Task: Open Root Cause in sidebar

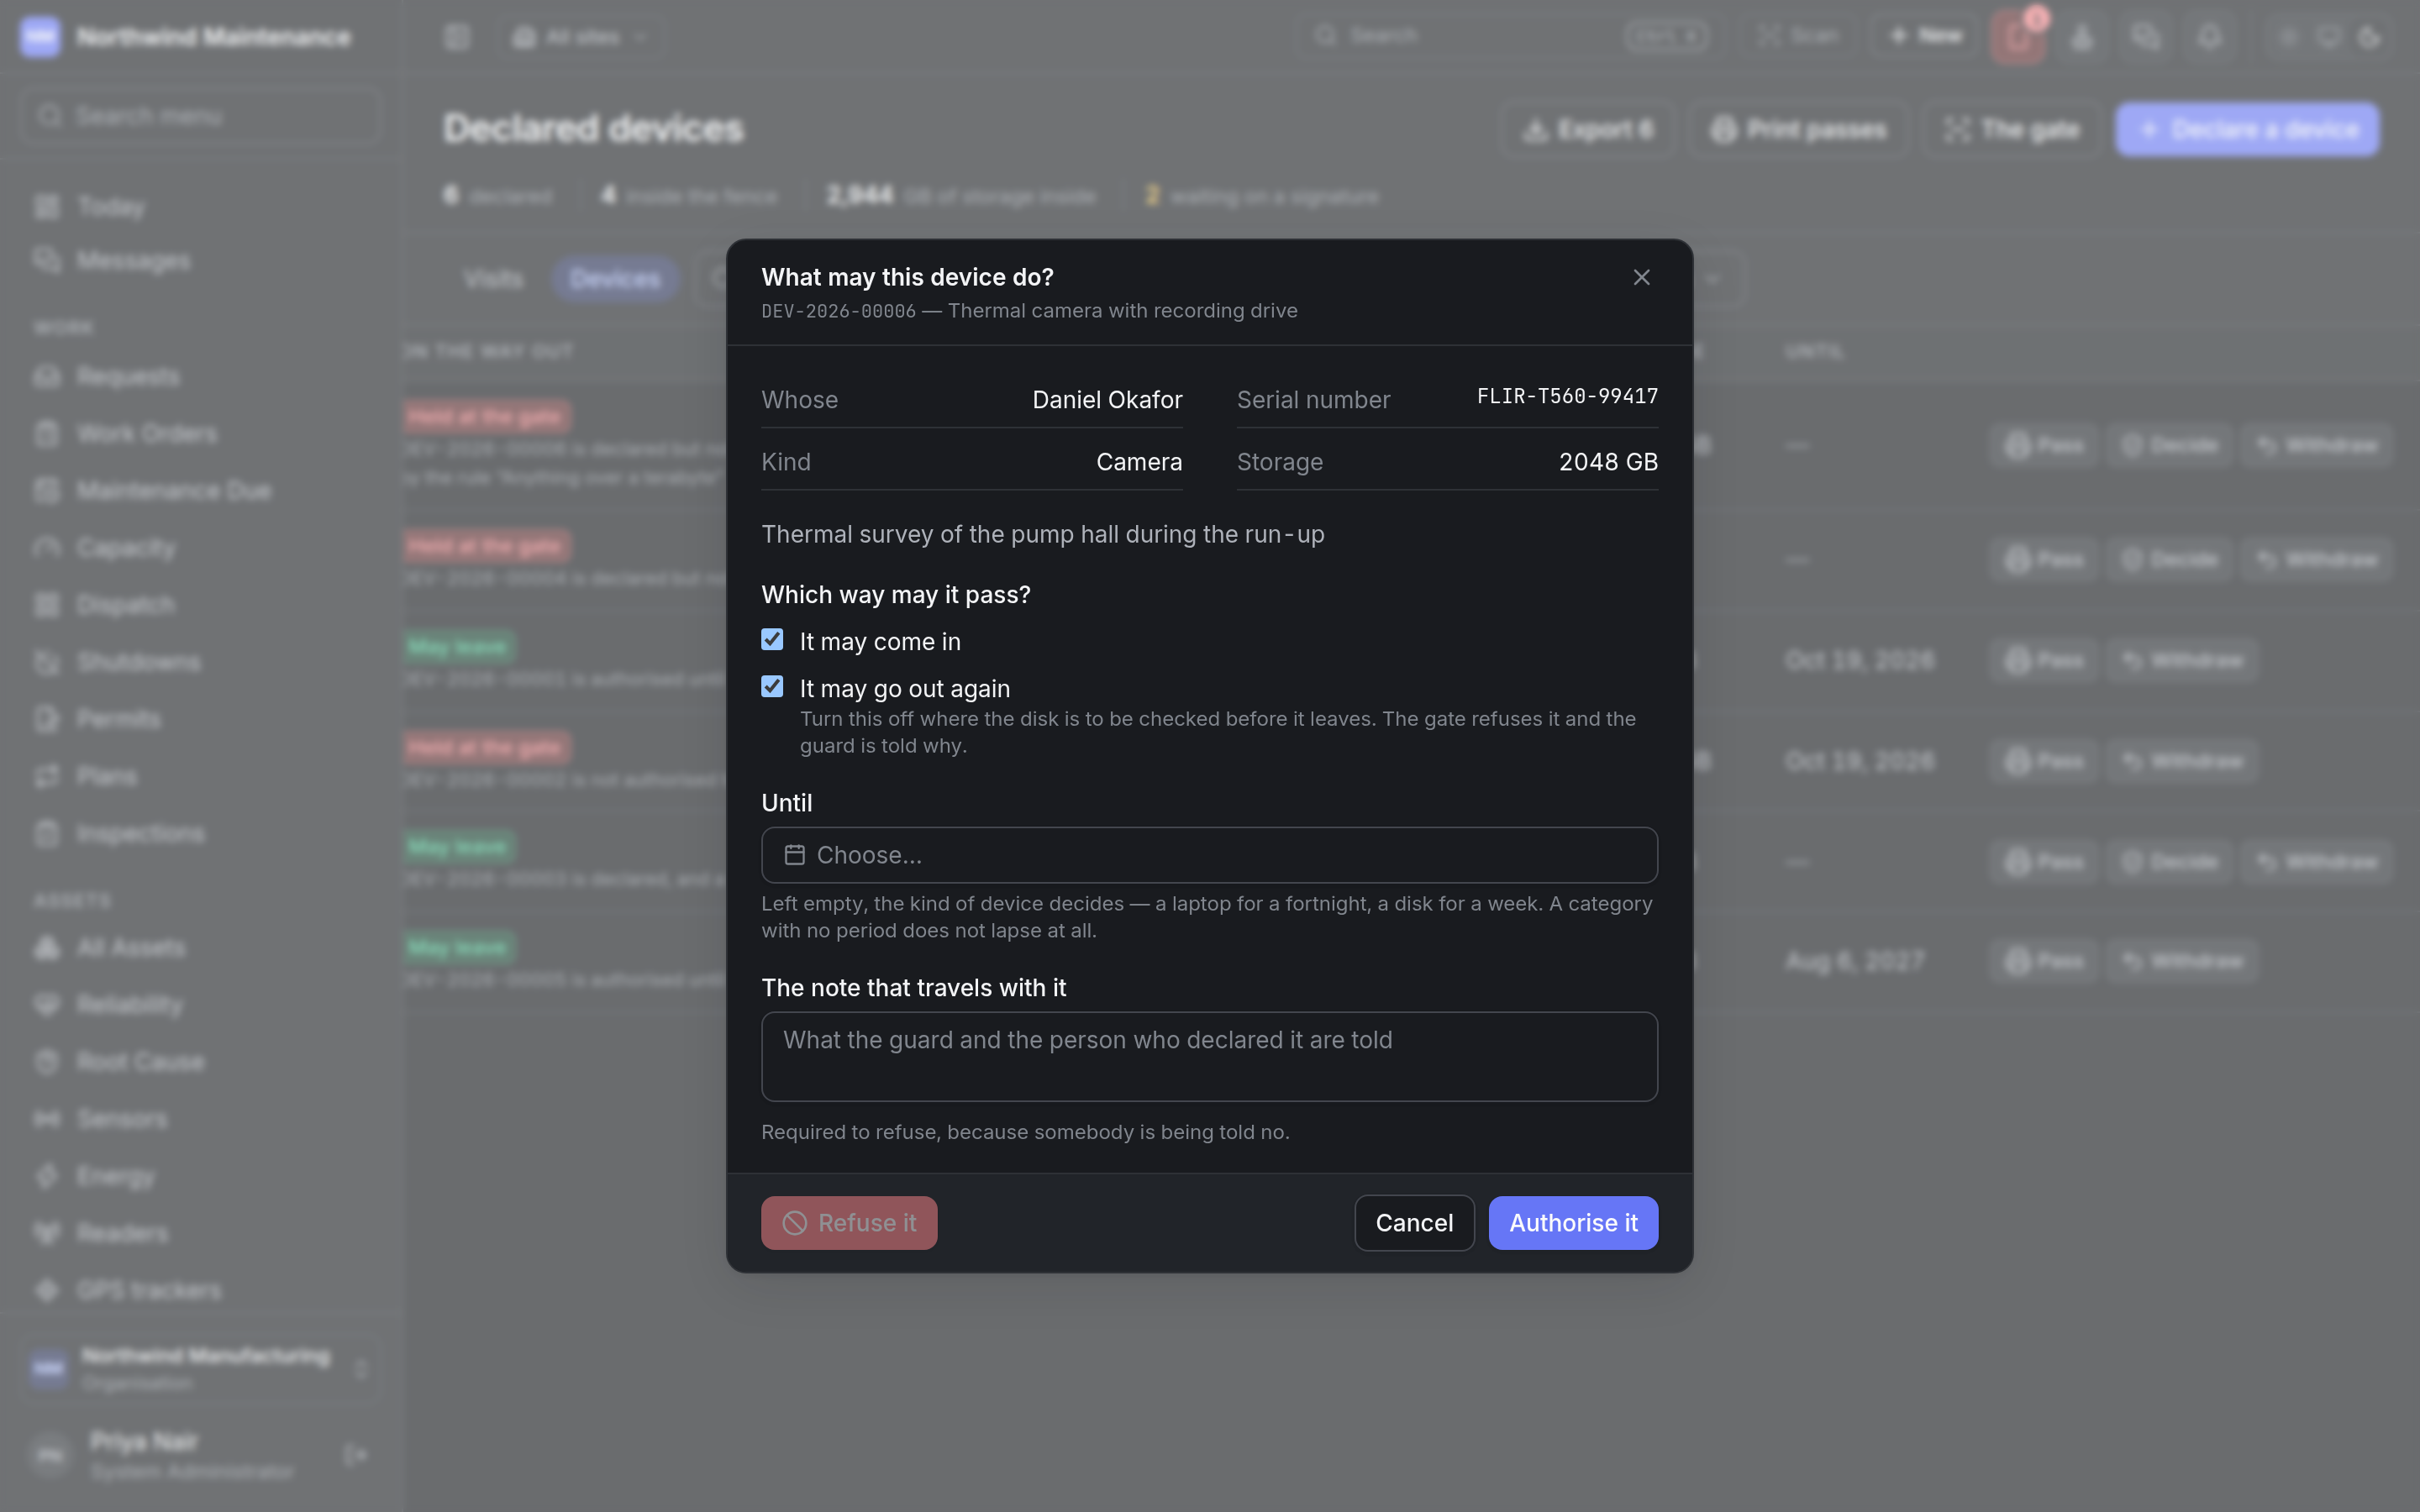Action: [x=200, y=1061]
